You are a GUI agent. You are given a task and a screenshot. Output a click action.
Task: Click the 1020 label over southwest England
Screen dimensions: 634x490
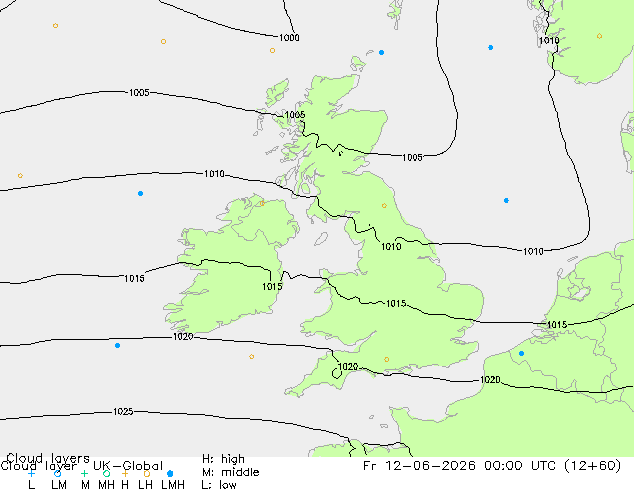[x=348, y=367]
